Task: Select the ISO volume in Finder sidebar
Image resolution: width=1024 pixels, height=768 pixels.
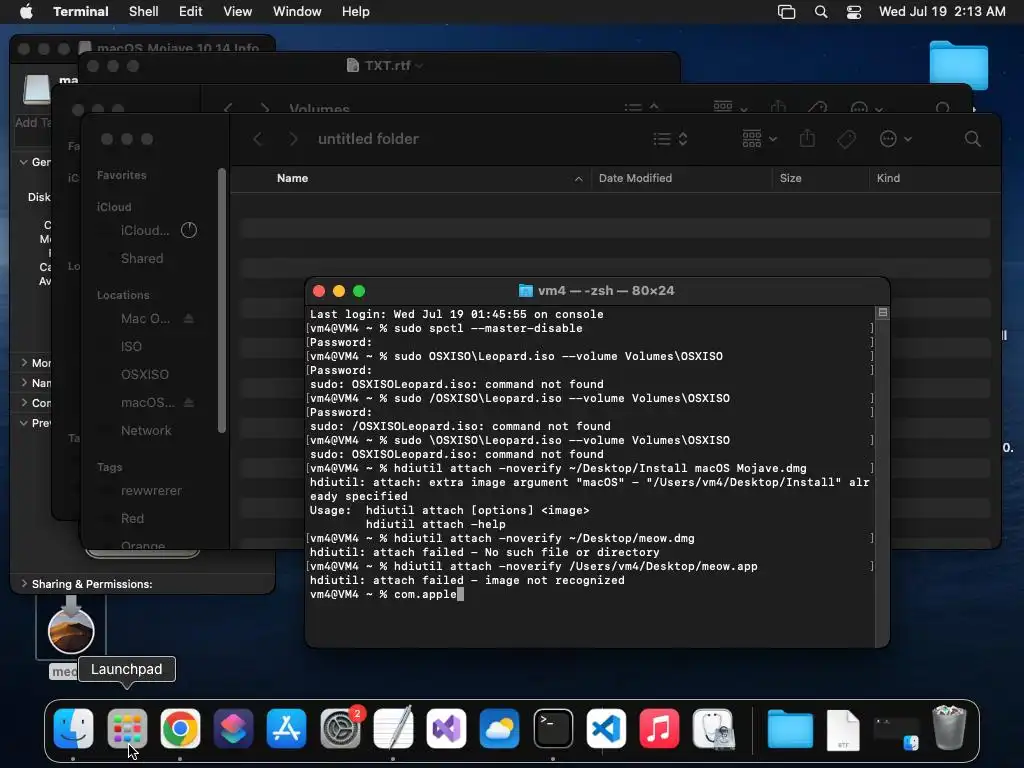Action: (131, 347)
